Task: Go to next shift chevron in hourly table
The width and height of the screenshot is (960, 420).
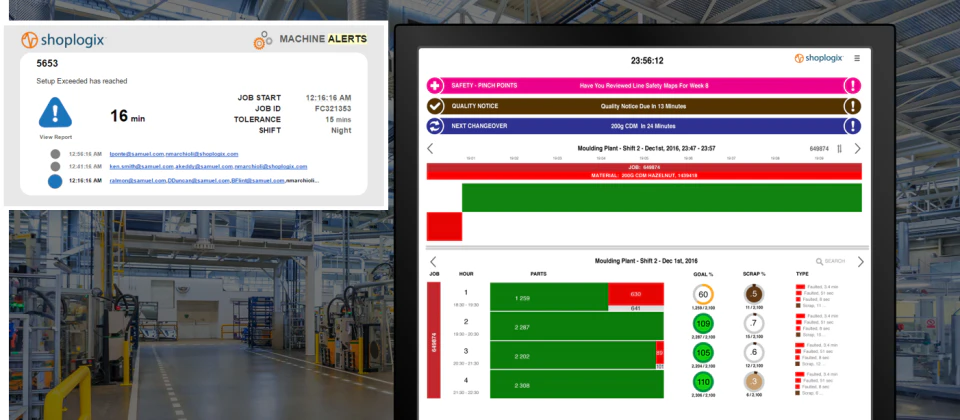Action: click(860, 261)
